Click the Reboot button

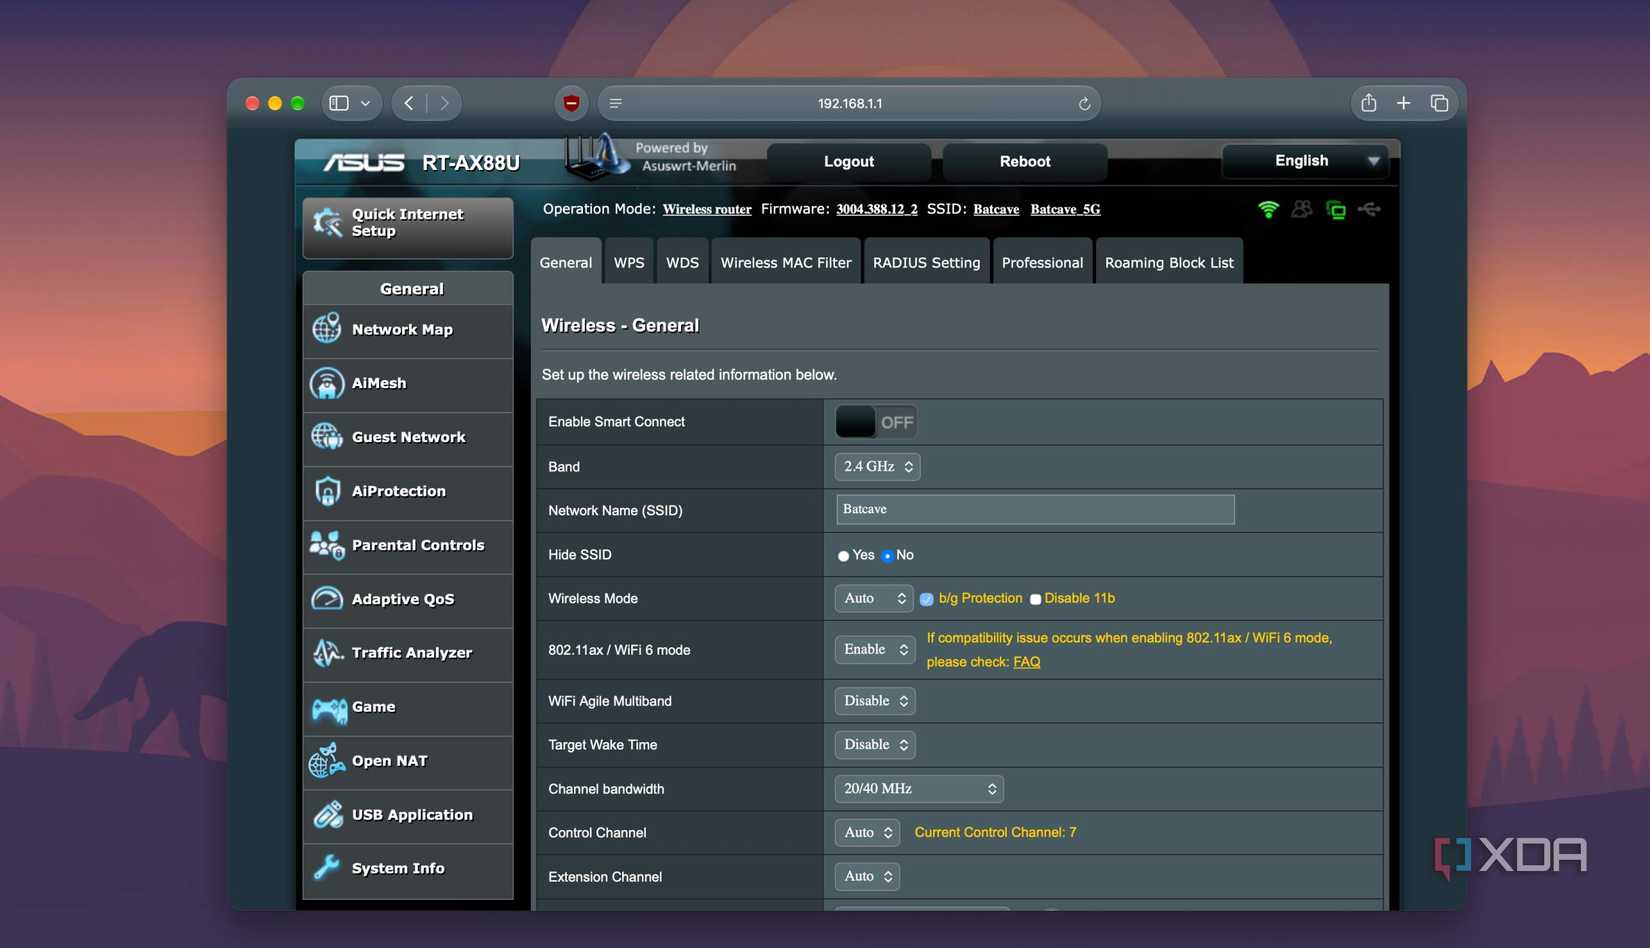1025,162
